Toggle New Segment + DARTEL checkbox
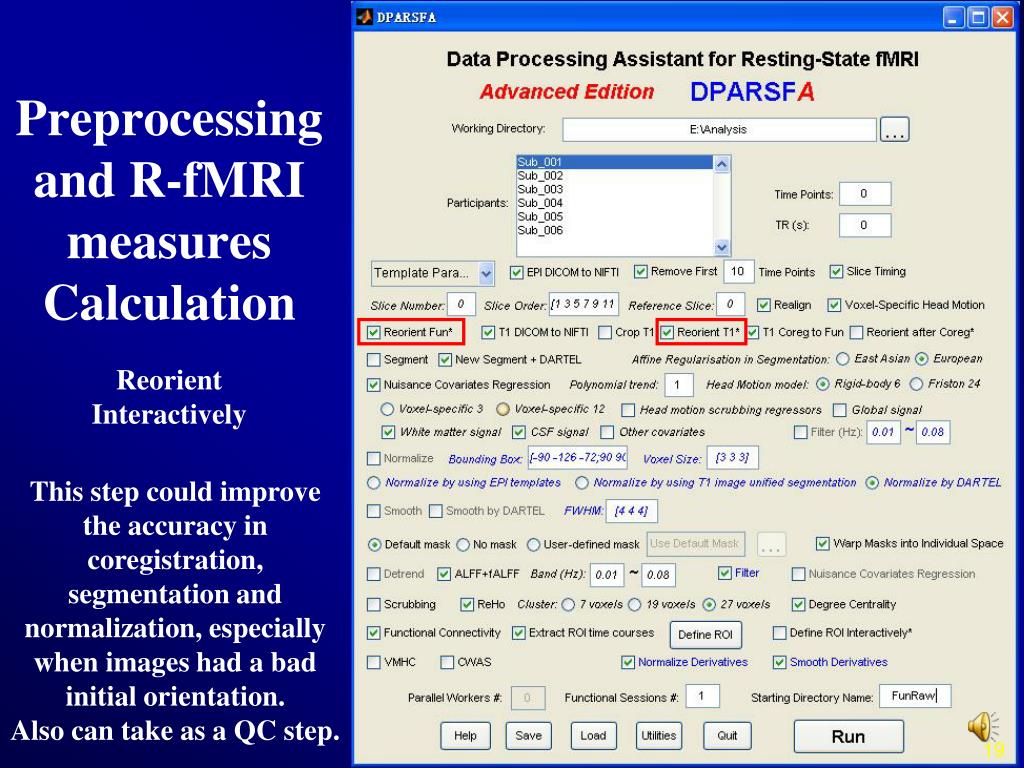The image size is (1024, 768). [445, 360]
